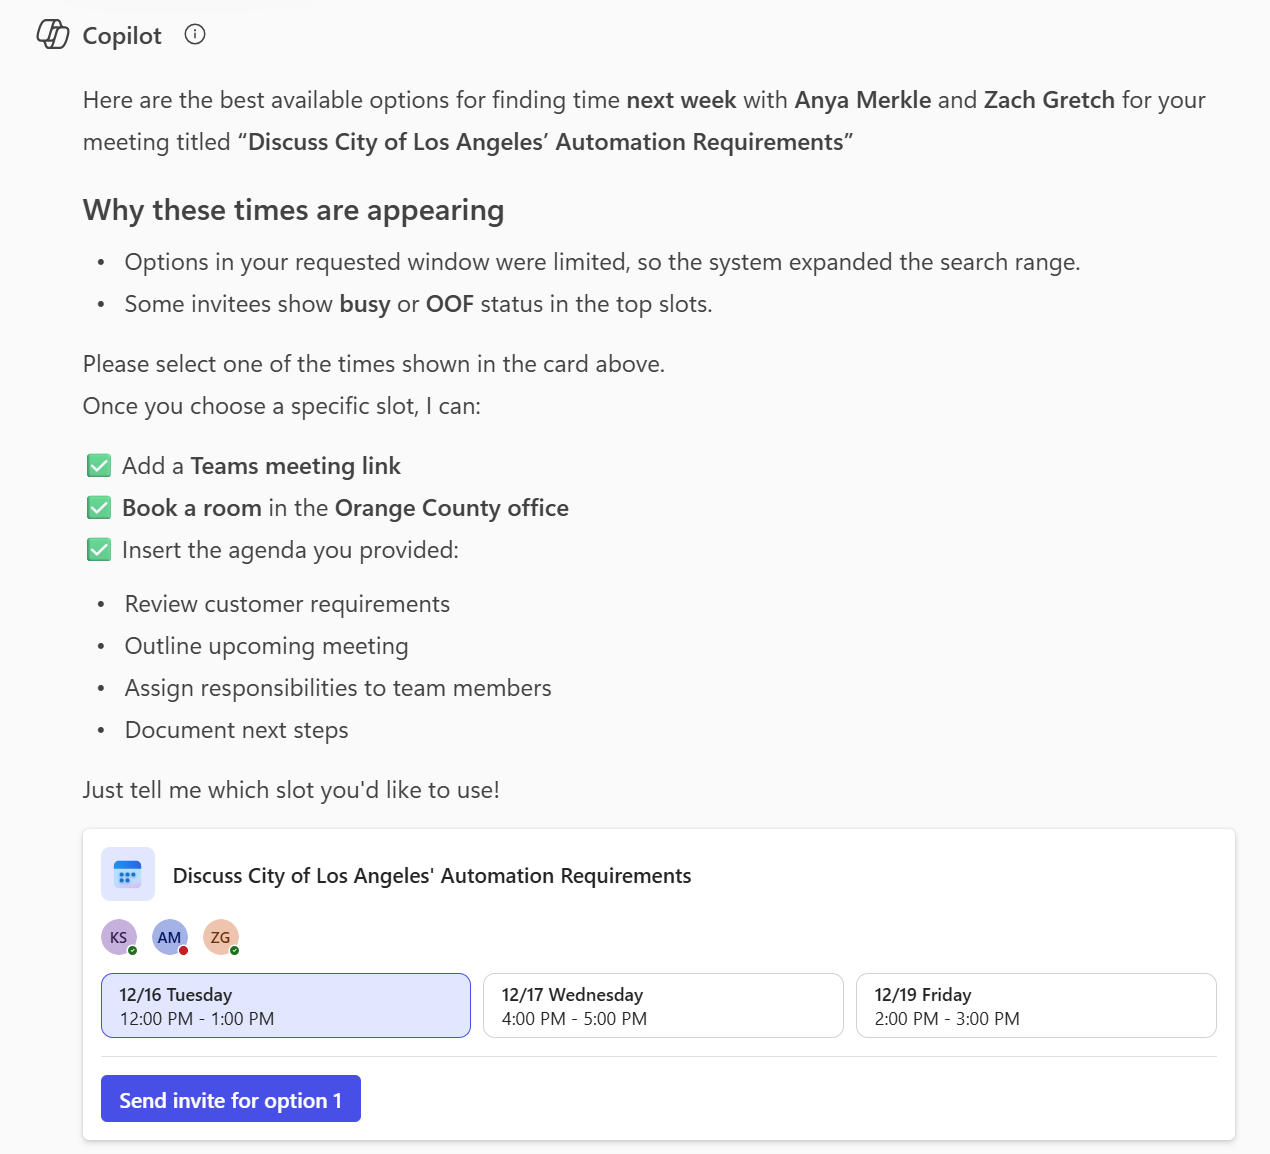Click the Copilot name label
This screenshot has width=1270, height=1154.
pyautogui.click(x=122, y=36)
